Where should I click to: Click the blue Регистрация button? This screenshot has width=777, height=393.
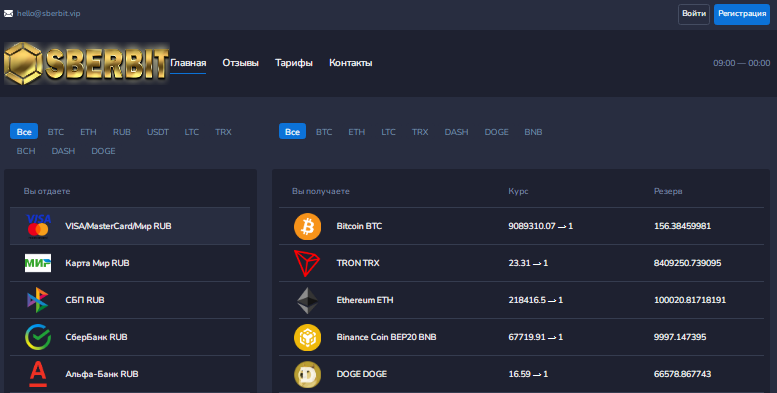click(742, 14)
